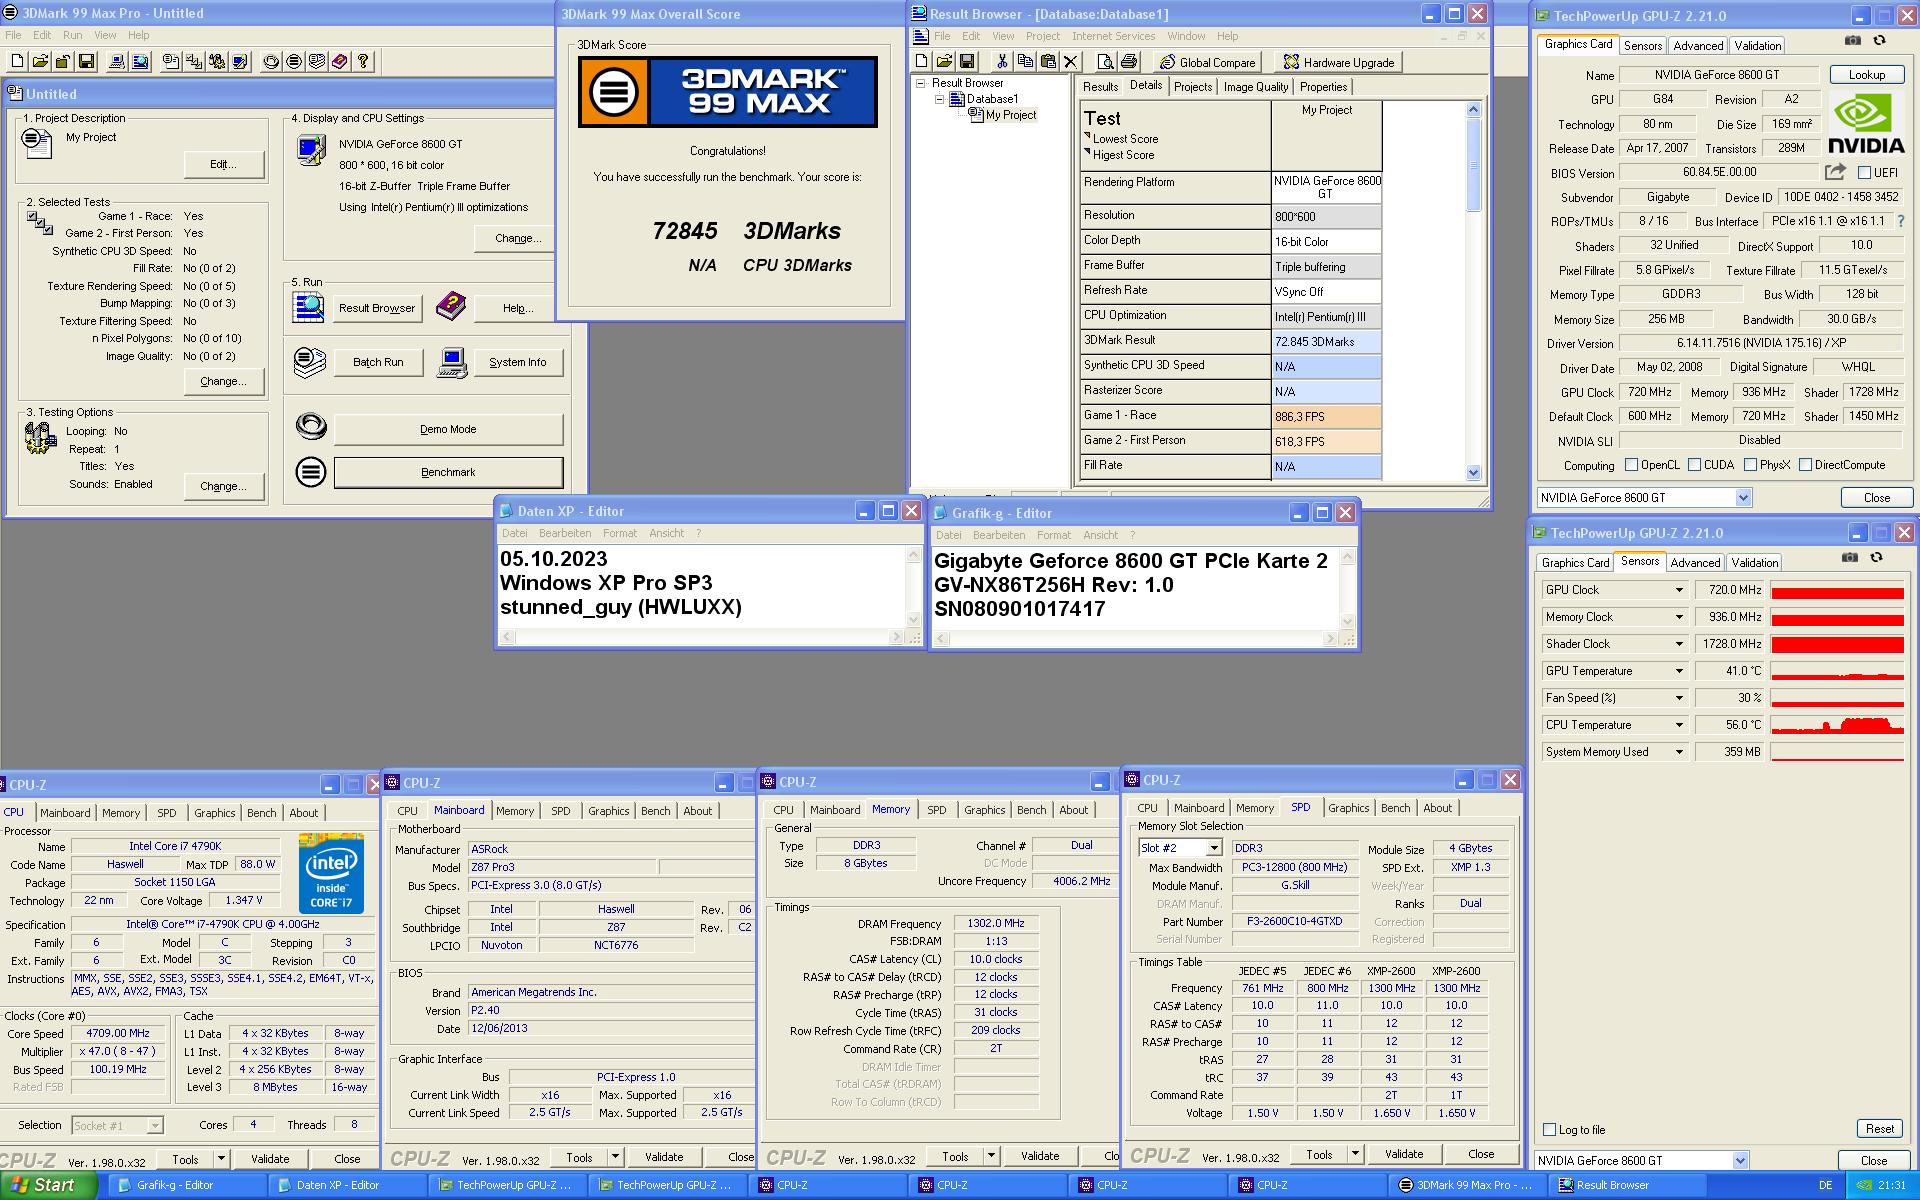Click Paste clipboard icon in Result Browser toolbar
Image resolution: width=1920 pixels, height=1200 pixels.
pos(1048,62)
